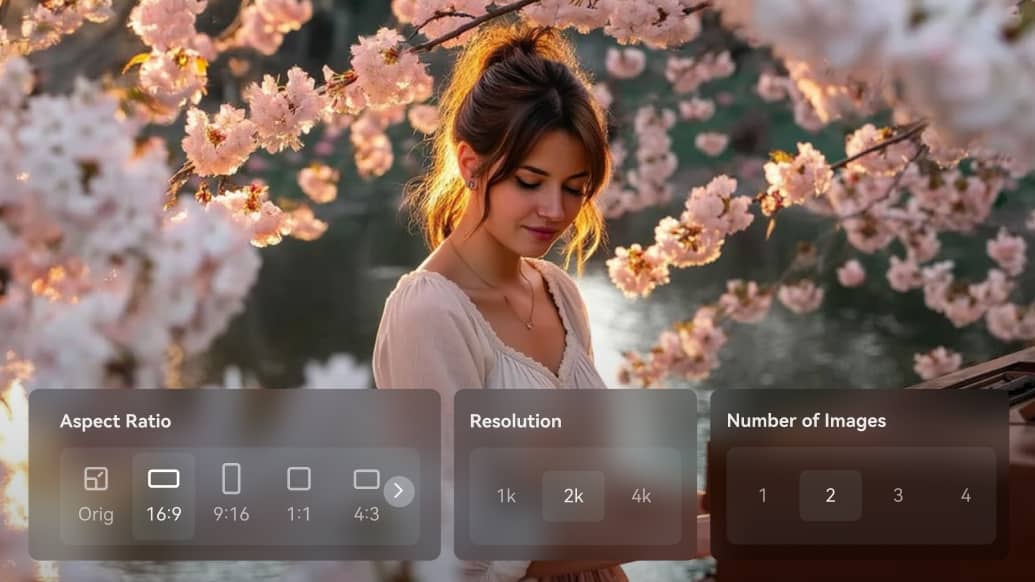
Task: Pick the 9:16 portrait aspect ratio
Action: tap(231, 496)
